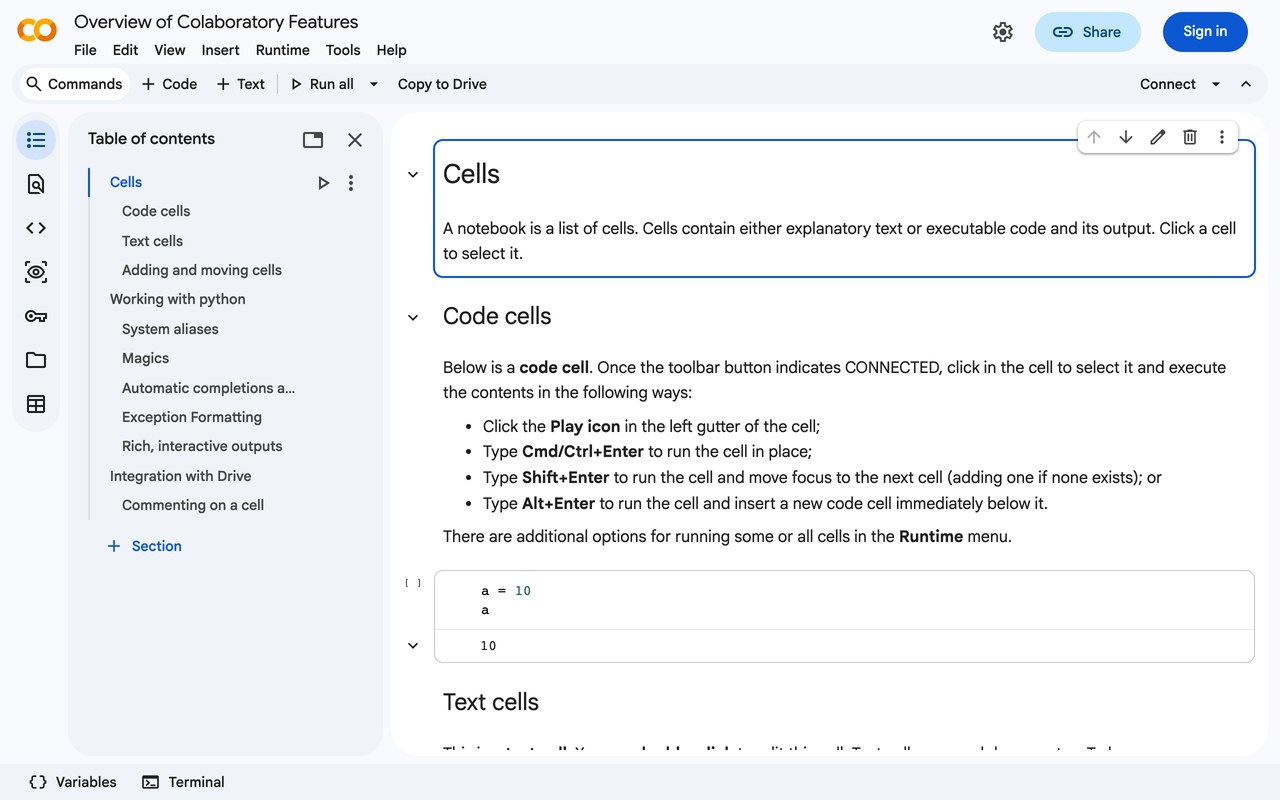This screenshot has height=800, width=1280.
Task: Add a new Code cell
Action: point(169,84)
